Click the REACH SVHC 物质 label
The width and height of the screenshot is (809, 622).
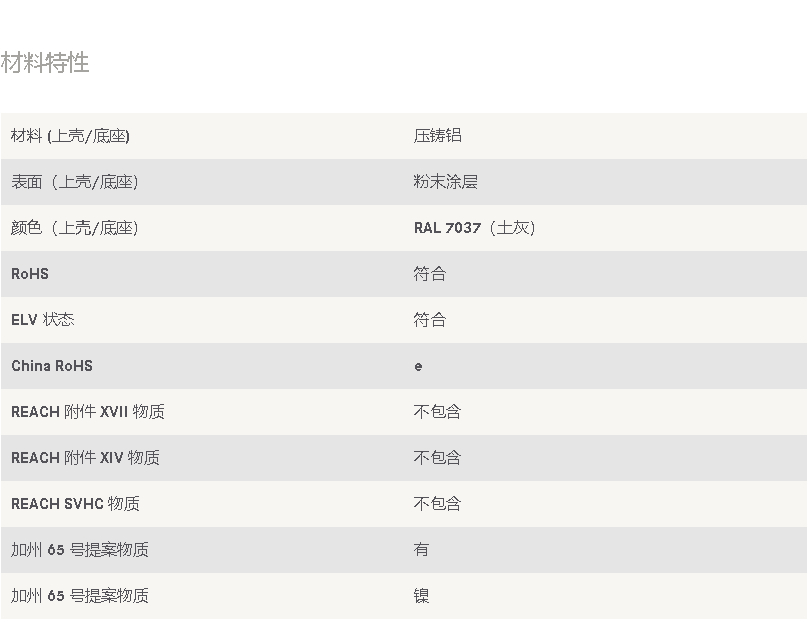click(75, 504)
